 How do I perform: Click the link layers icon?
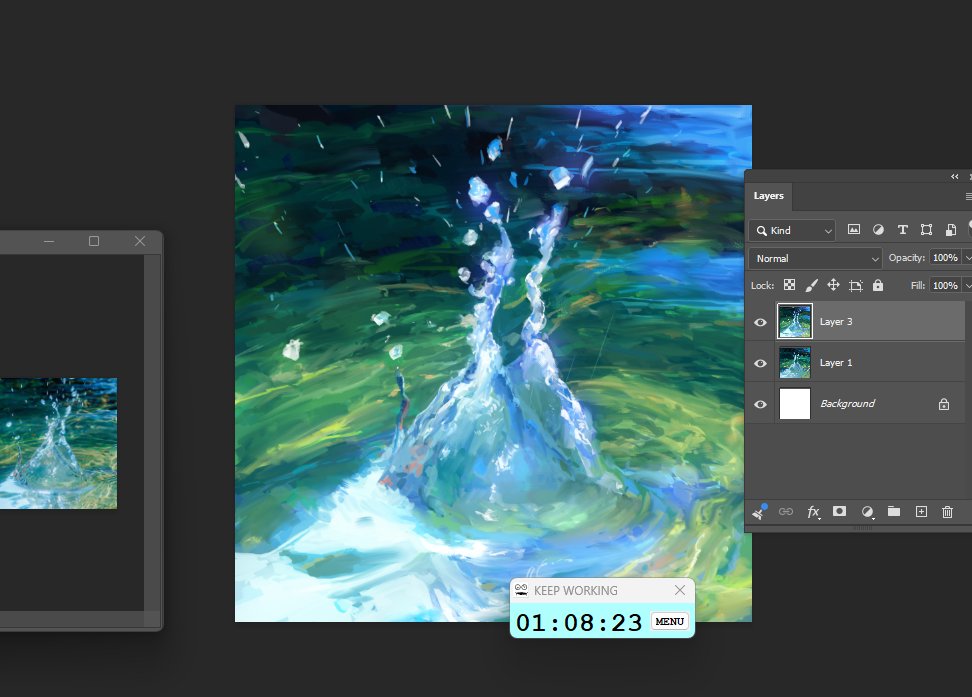pos(785,512)
